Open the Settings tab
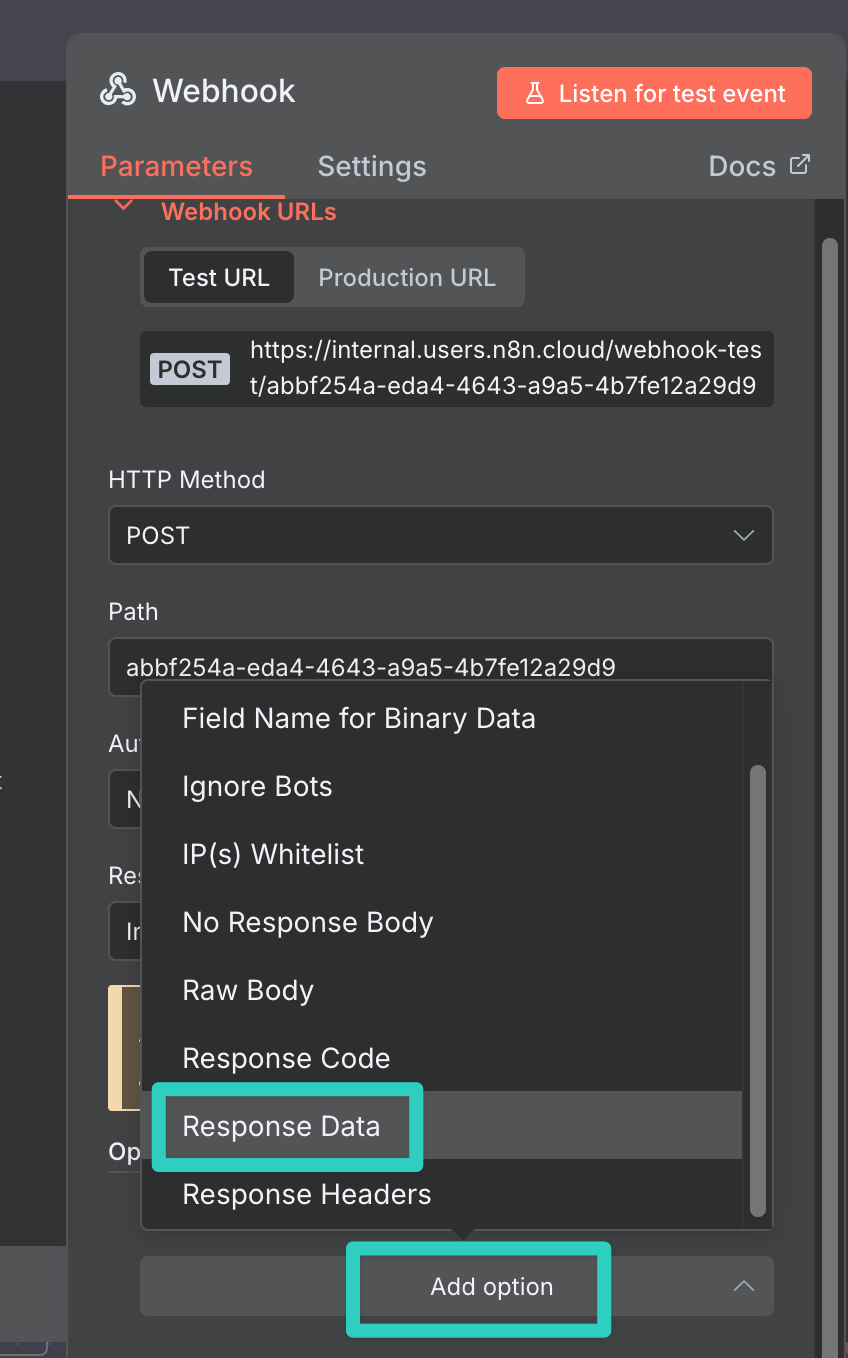 [x=372, y=166]
